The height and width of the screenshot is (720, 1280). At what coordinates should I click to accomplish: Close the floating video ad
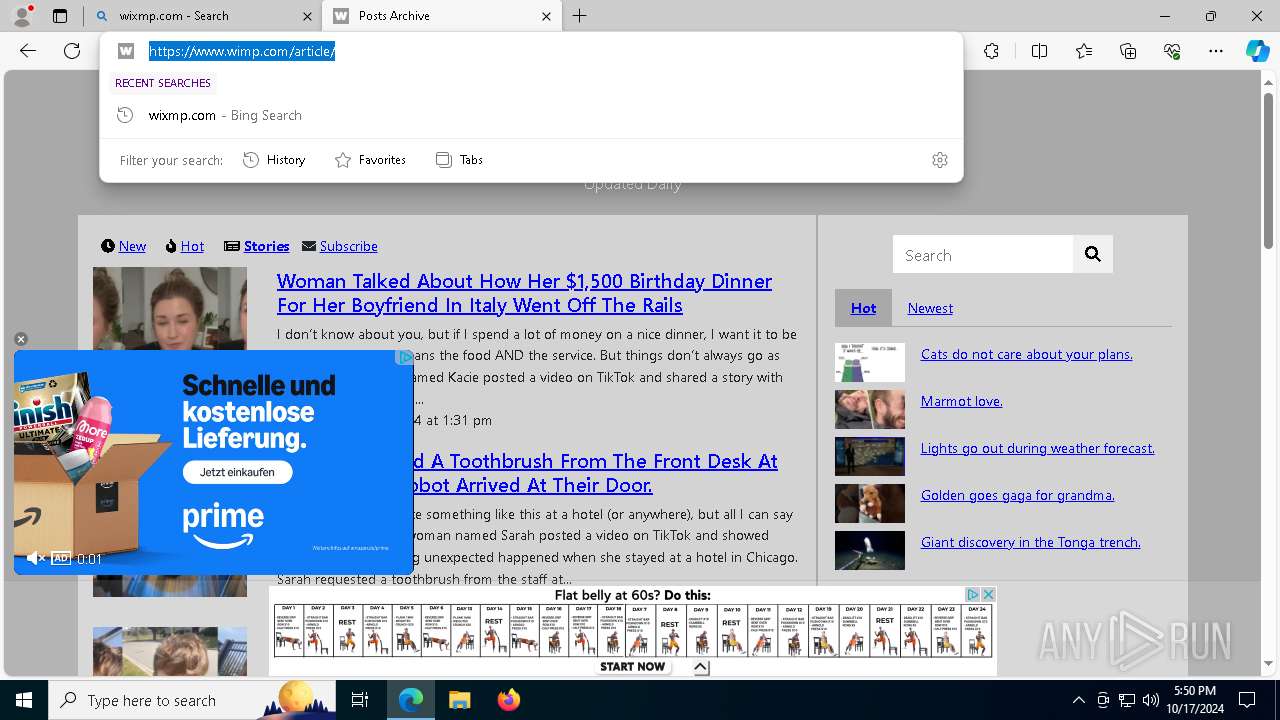click(x=20, y=339)
